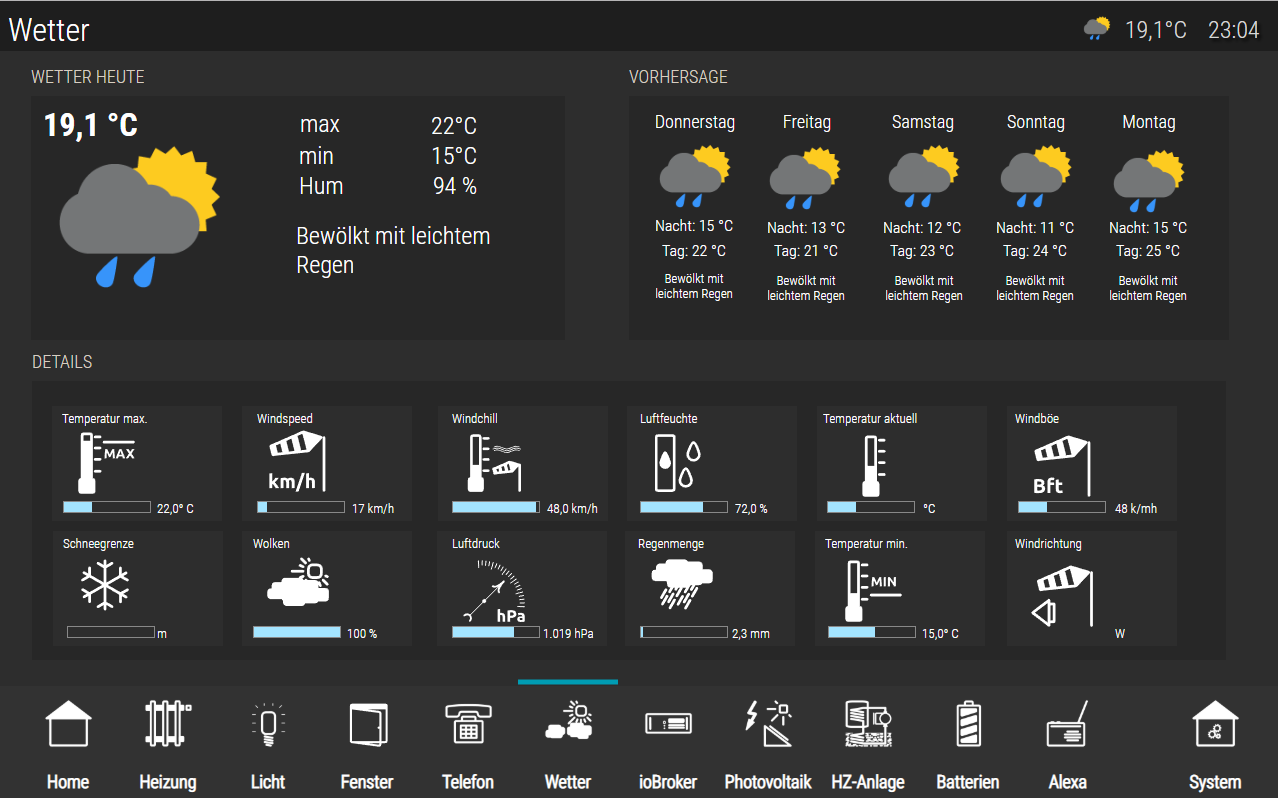Click the Wolken 100 % progress bar
Screen dimensions: 1278x798
click(x=297, y=632)
